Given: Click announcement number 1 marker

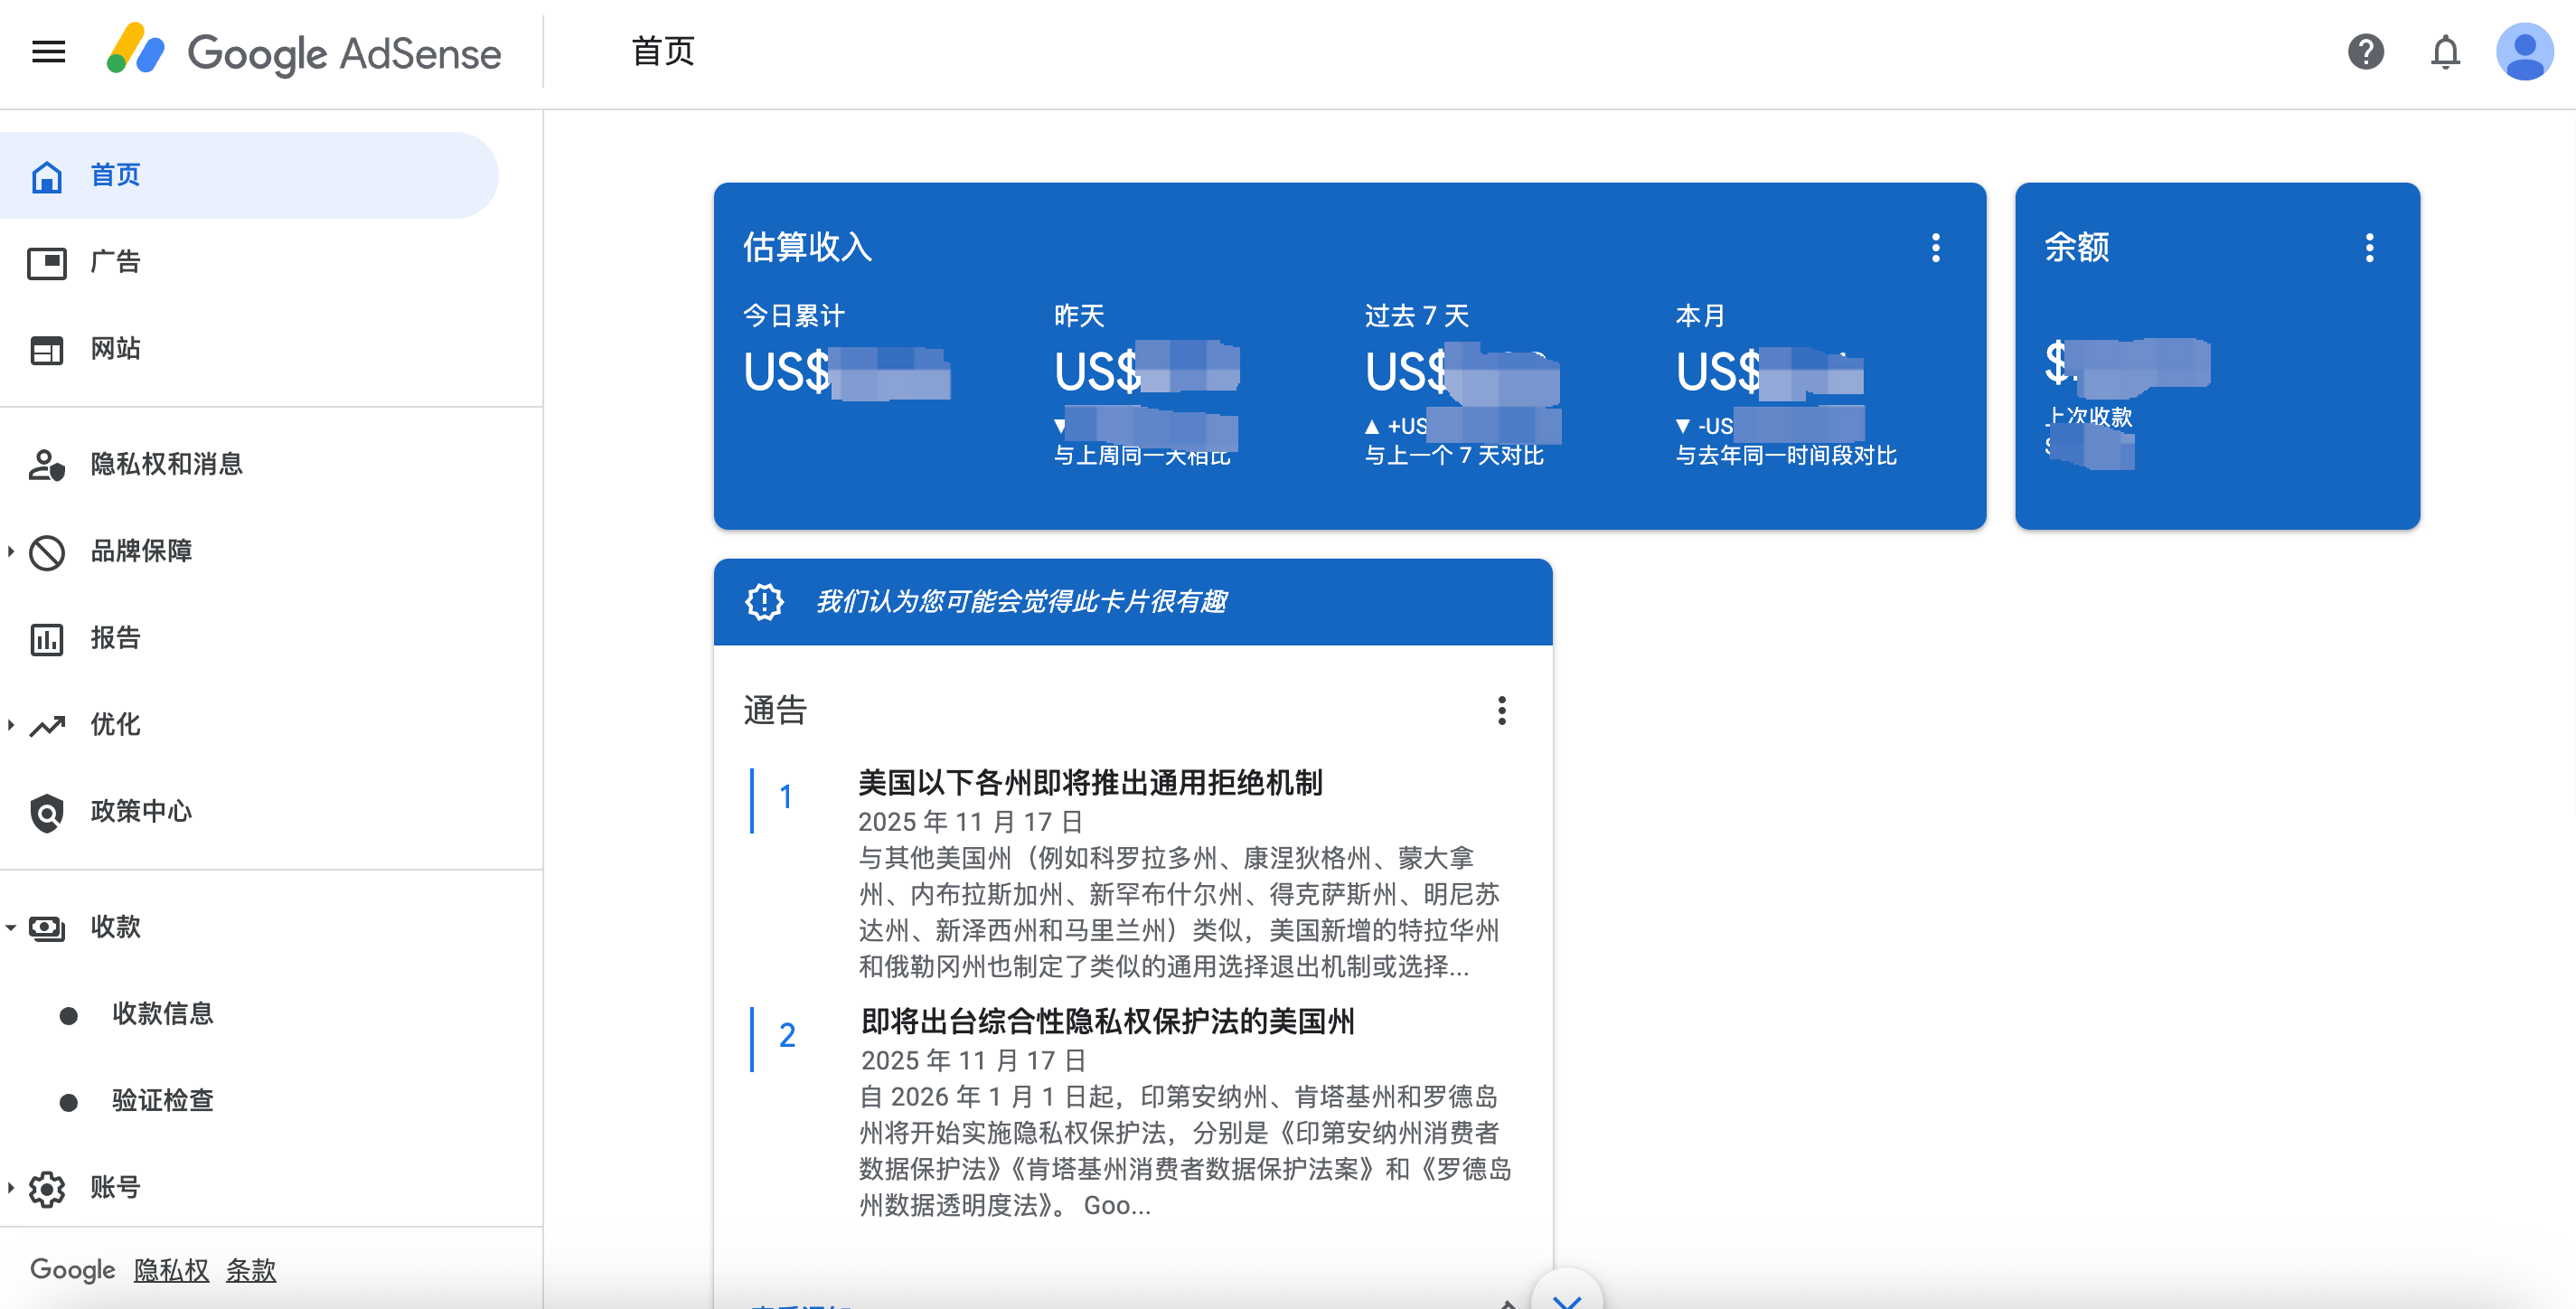Looking at the screenshot, I should [x=785, y=797].
